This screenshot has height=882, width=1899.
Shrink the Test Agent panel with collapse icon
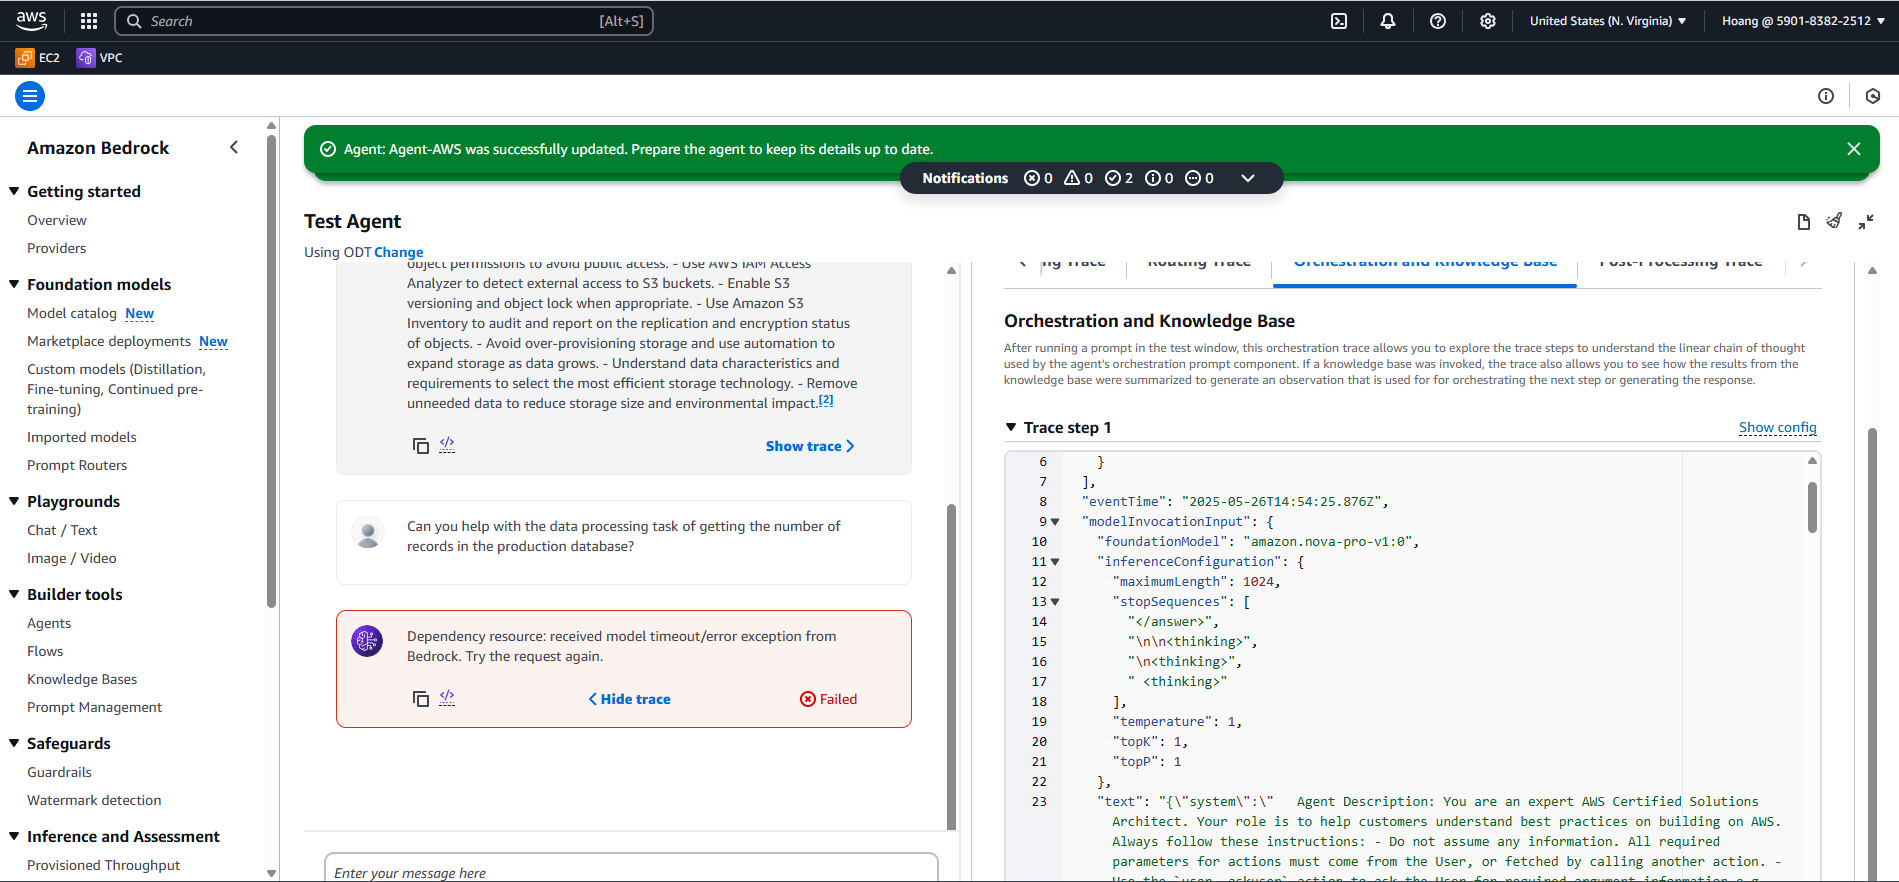(x=1866, y=222)
